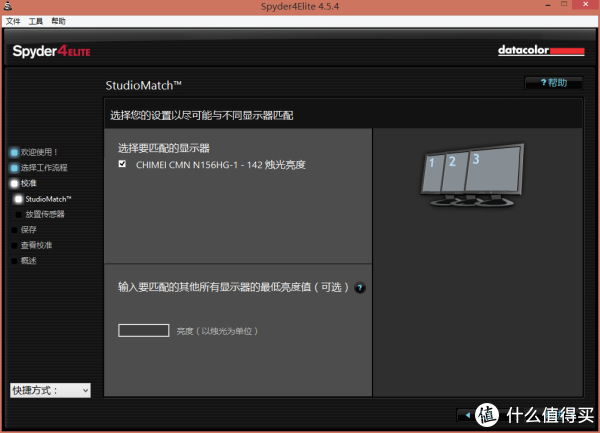Image resolution: width=600 pixels, height=433 pixels.
Task: Select the 欢迎使用 step in sidebar
Action: (34, 152)
